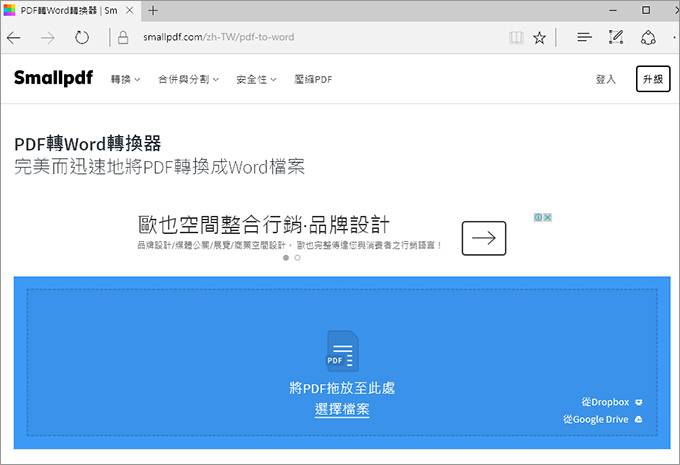680x465 pixels.
Task: Maximize the browser window
Action: tap(646, 10)
